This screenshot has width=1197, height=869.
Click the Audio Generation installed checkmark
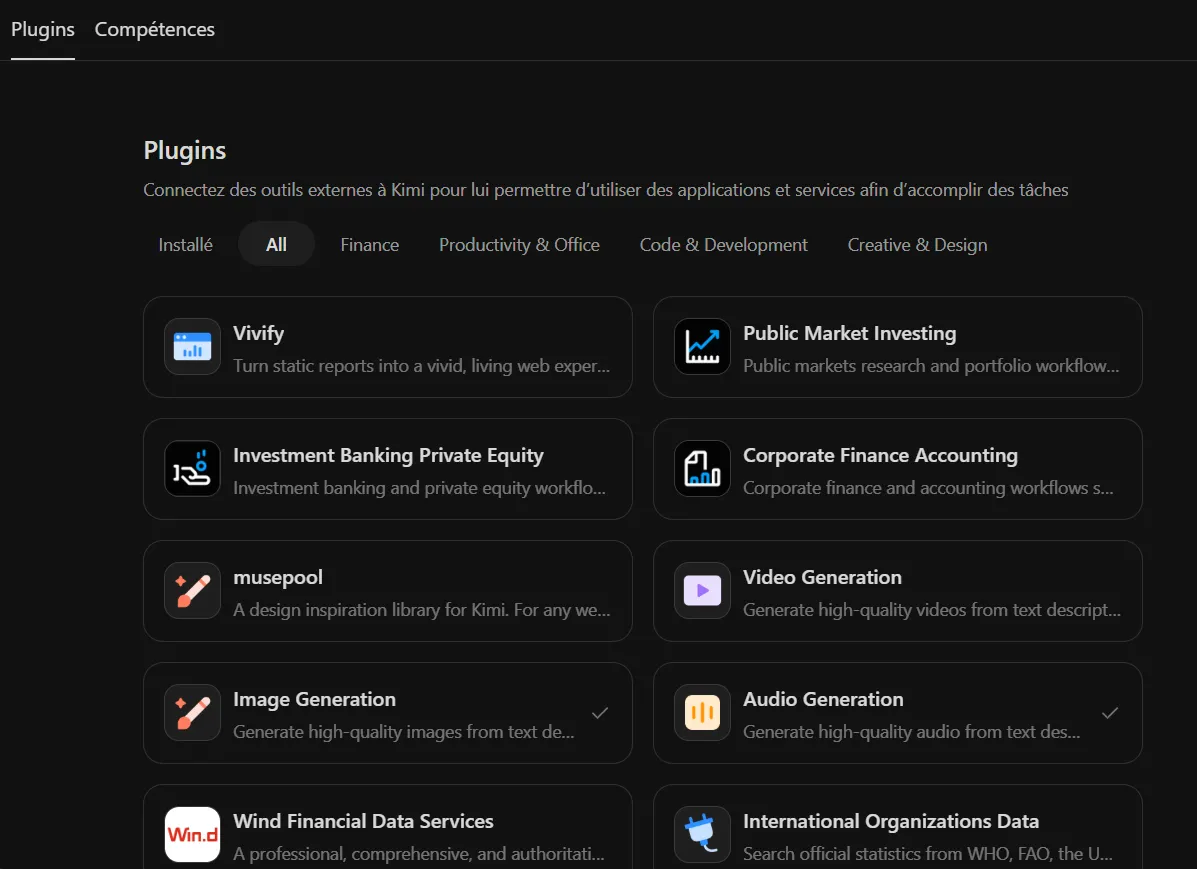click(1110, 713)
